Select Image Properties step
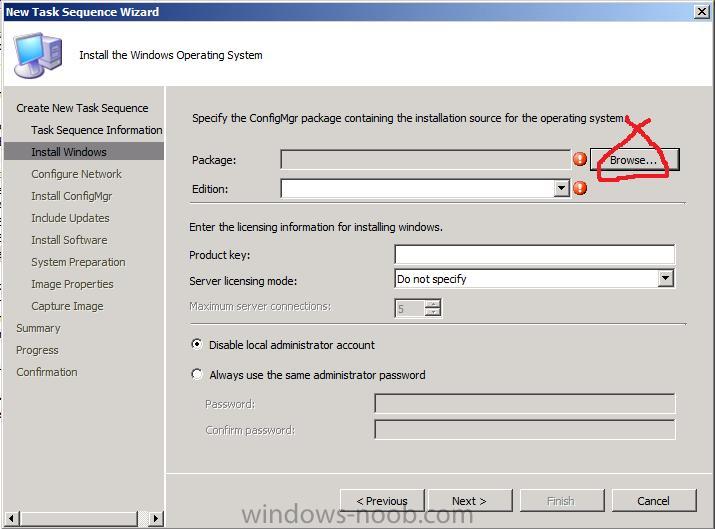Viewport: 715px width, 529px height. click(73, 284)
